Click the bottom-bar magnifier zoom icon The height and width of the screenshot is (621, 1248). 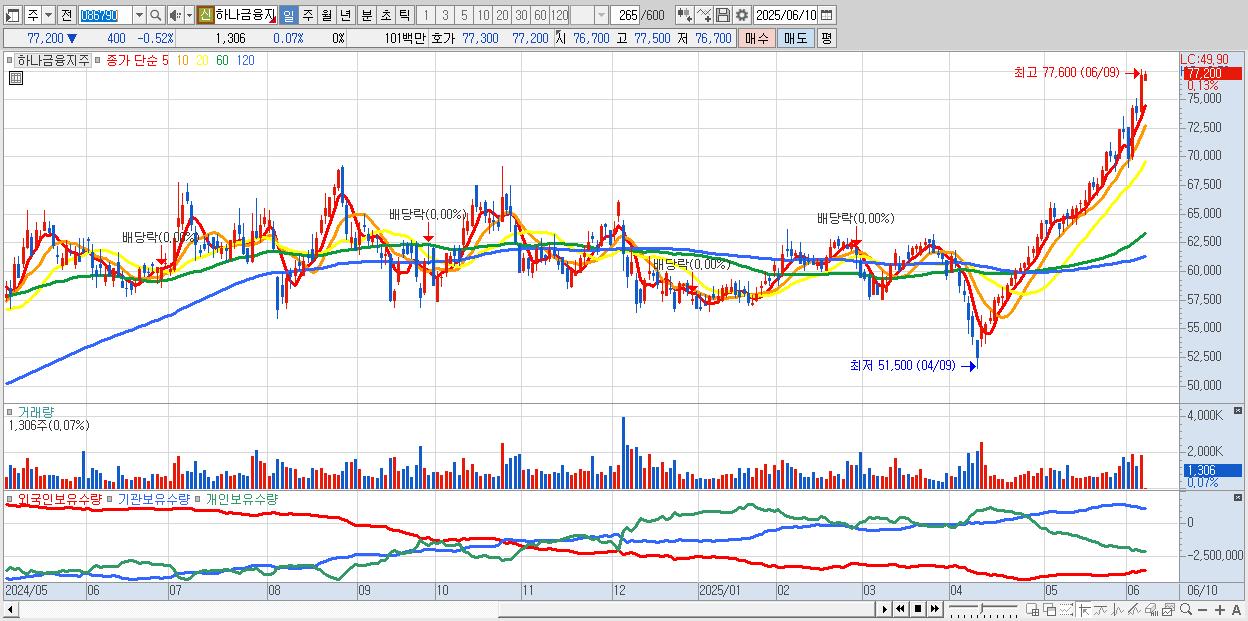[1185, 610]
